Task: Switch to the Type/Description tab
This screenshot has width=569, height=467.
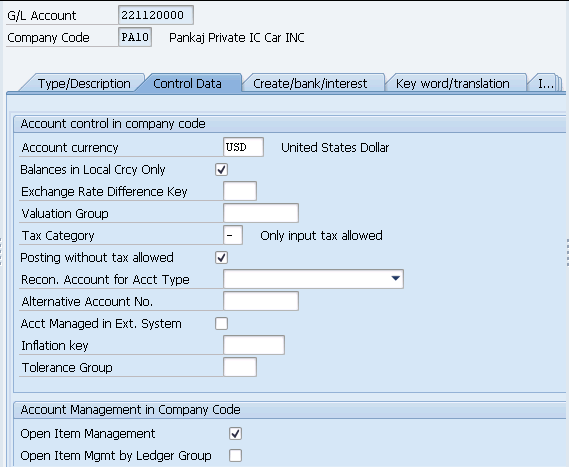Action: pos(84,83)
